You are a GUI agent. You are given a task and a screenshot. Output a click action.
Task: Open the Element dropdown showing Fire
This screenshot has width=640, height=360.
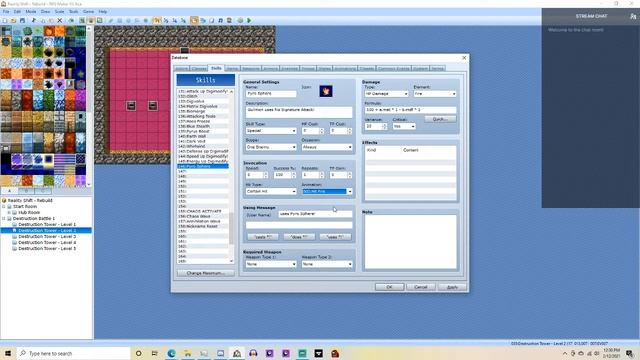click(435, 94)
